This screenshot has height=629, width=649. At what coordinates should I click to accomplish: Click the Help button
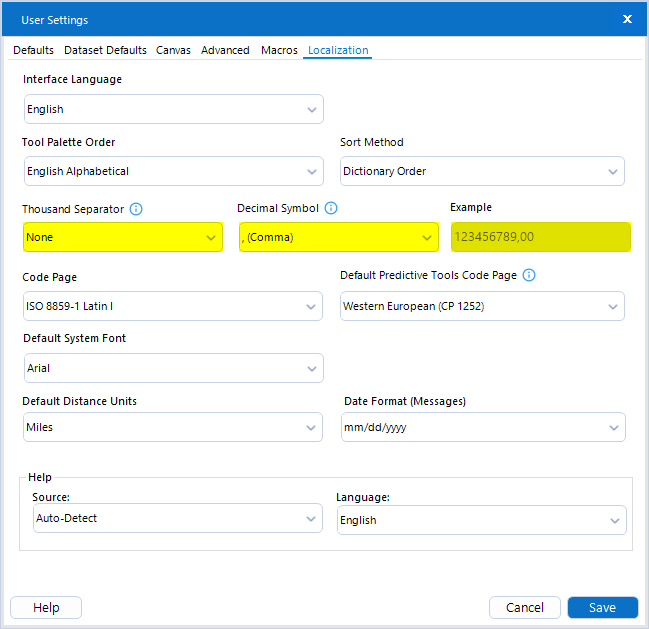pyautogui.click(x=46, y=608)
